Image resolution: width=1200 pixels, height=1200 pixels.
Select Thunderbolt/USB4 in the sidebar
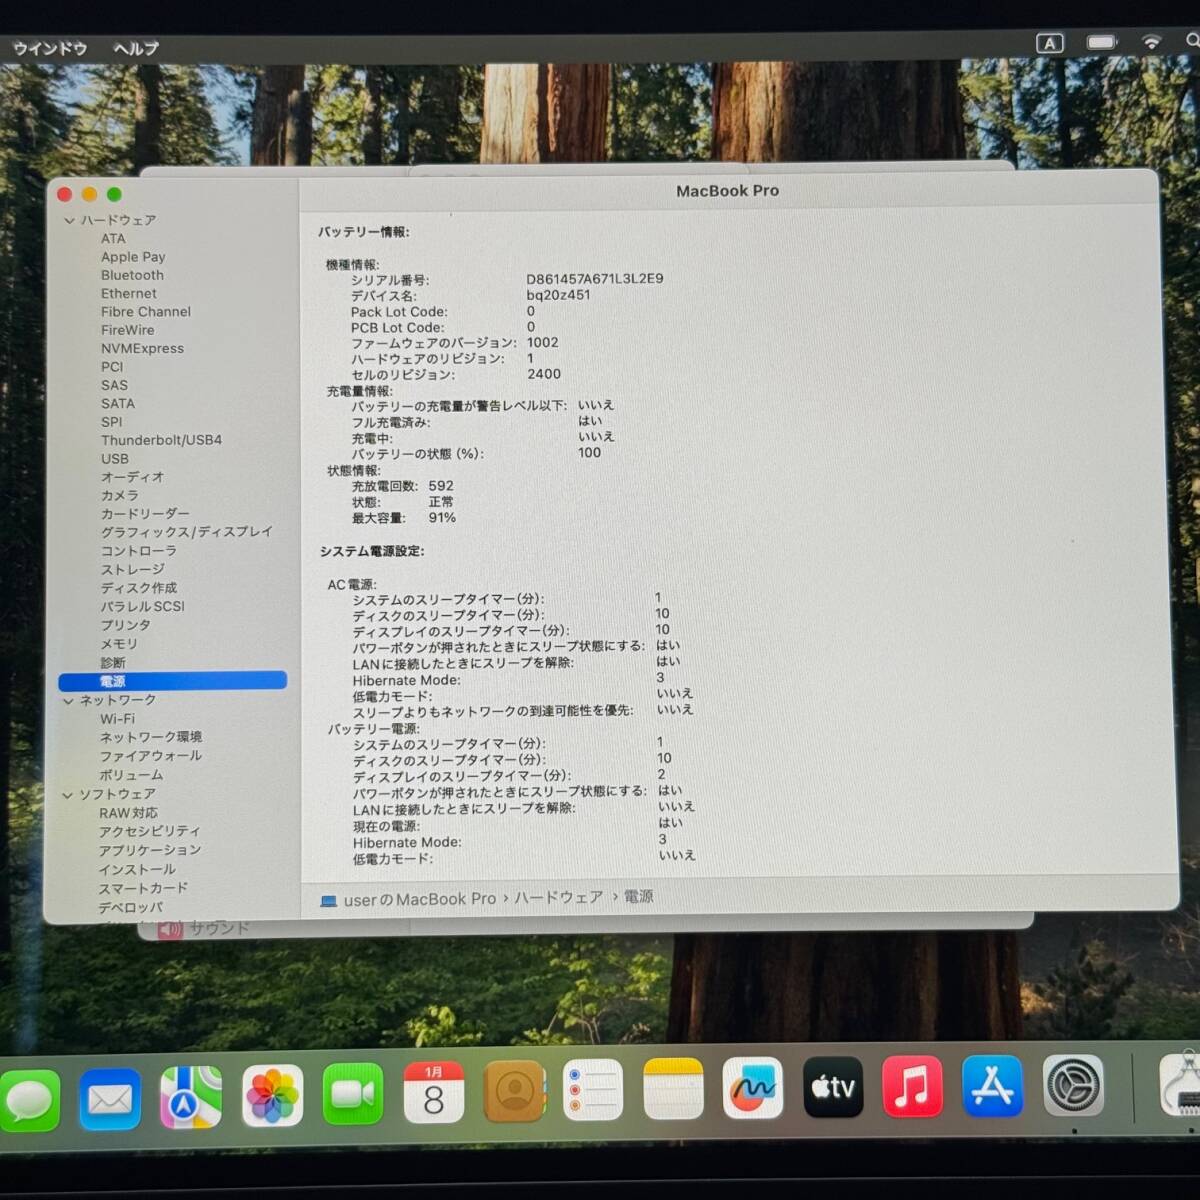tap(161, 440)
